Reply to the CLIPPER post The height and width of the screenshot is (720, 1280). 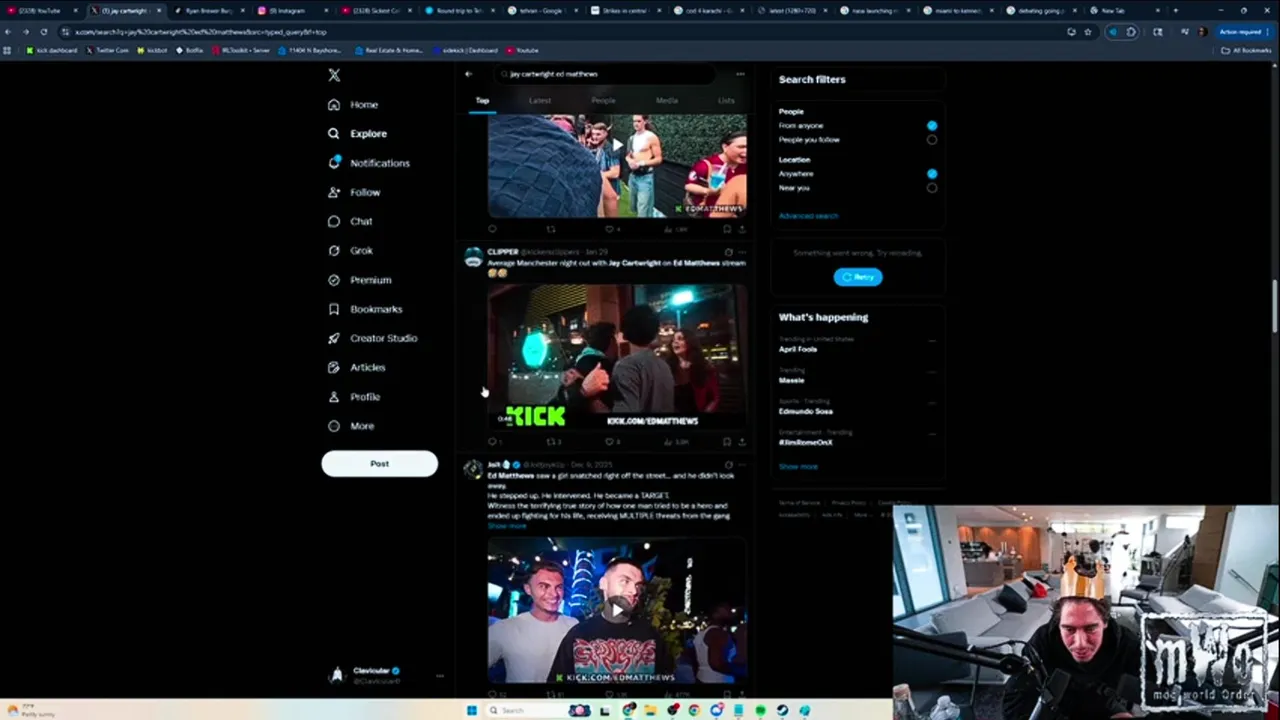492,441
